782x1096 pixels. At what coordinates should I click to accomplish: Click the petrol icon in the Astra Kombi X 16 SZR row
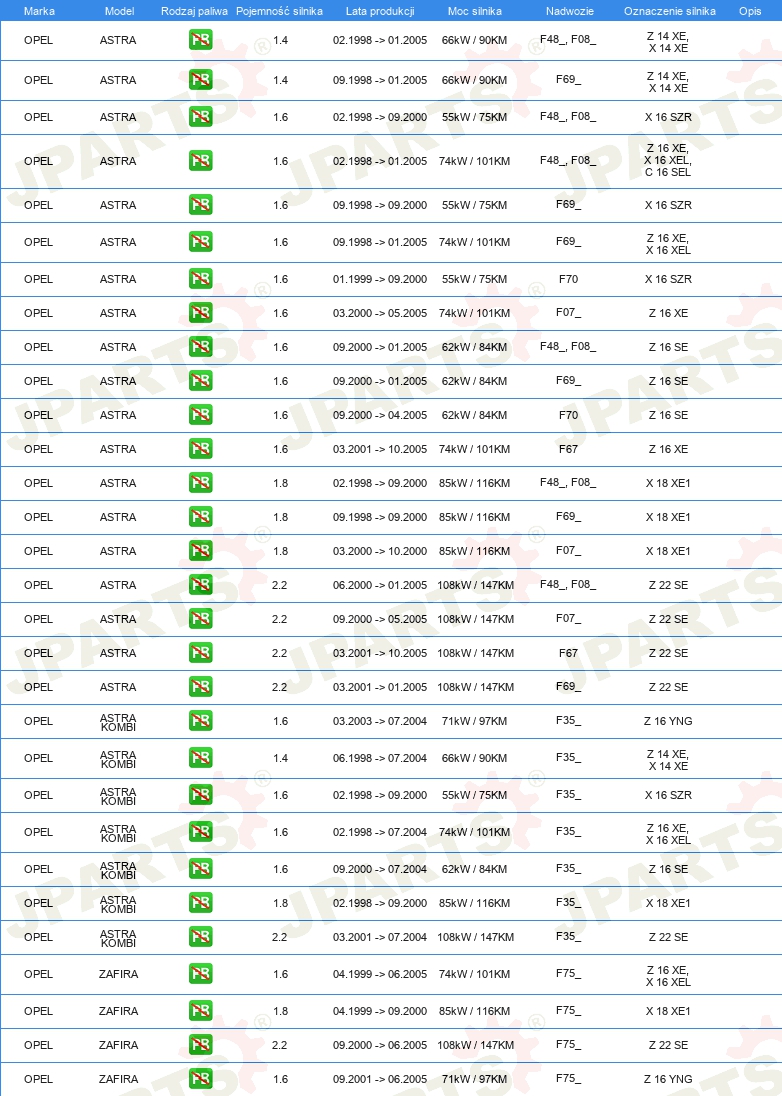[201, 795]
